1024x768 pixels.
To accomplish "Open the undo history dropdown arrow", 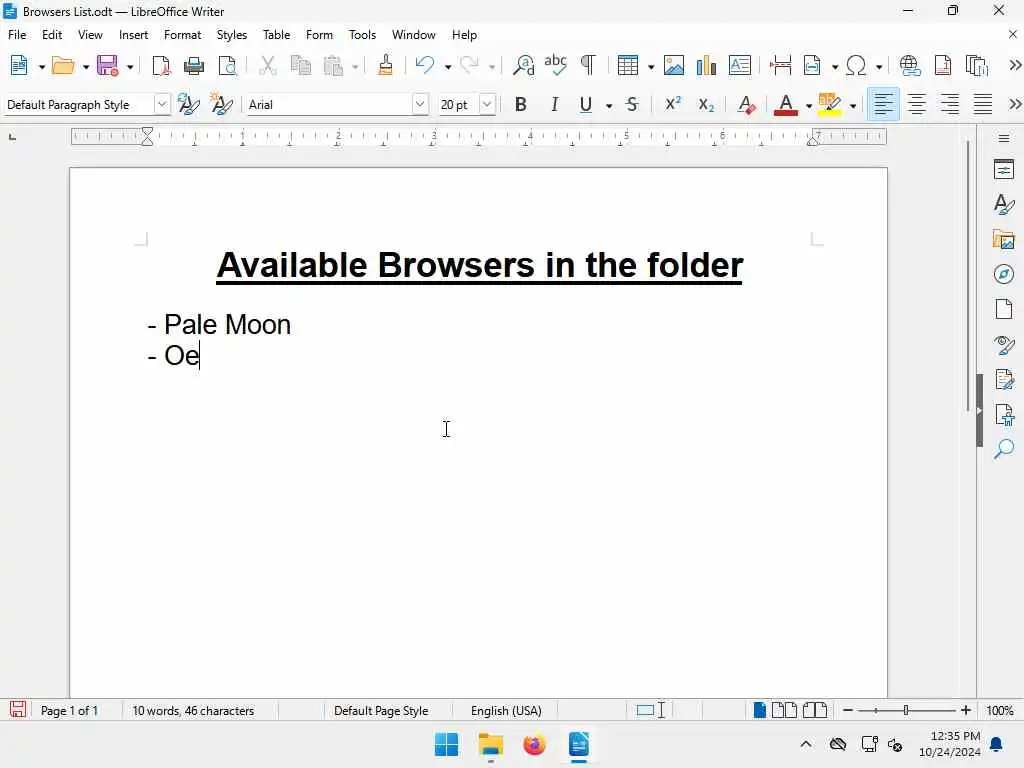I will point(447,66).
